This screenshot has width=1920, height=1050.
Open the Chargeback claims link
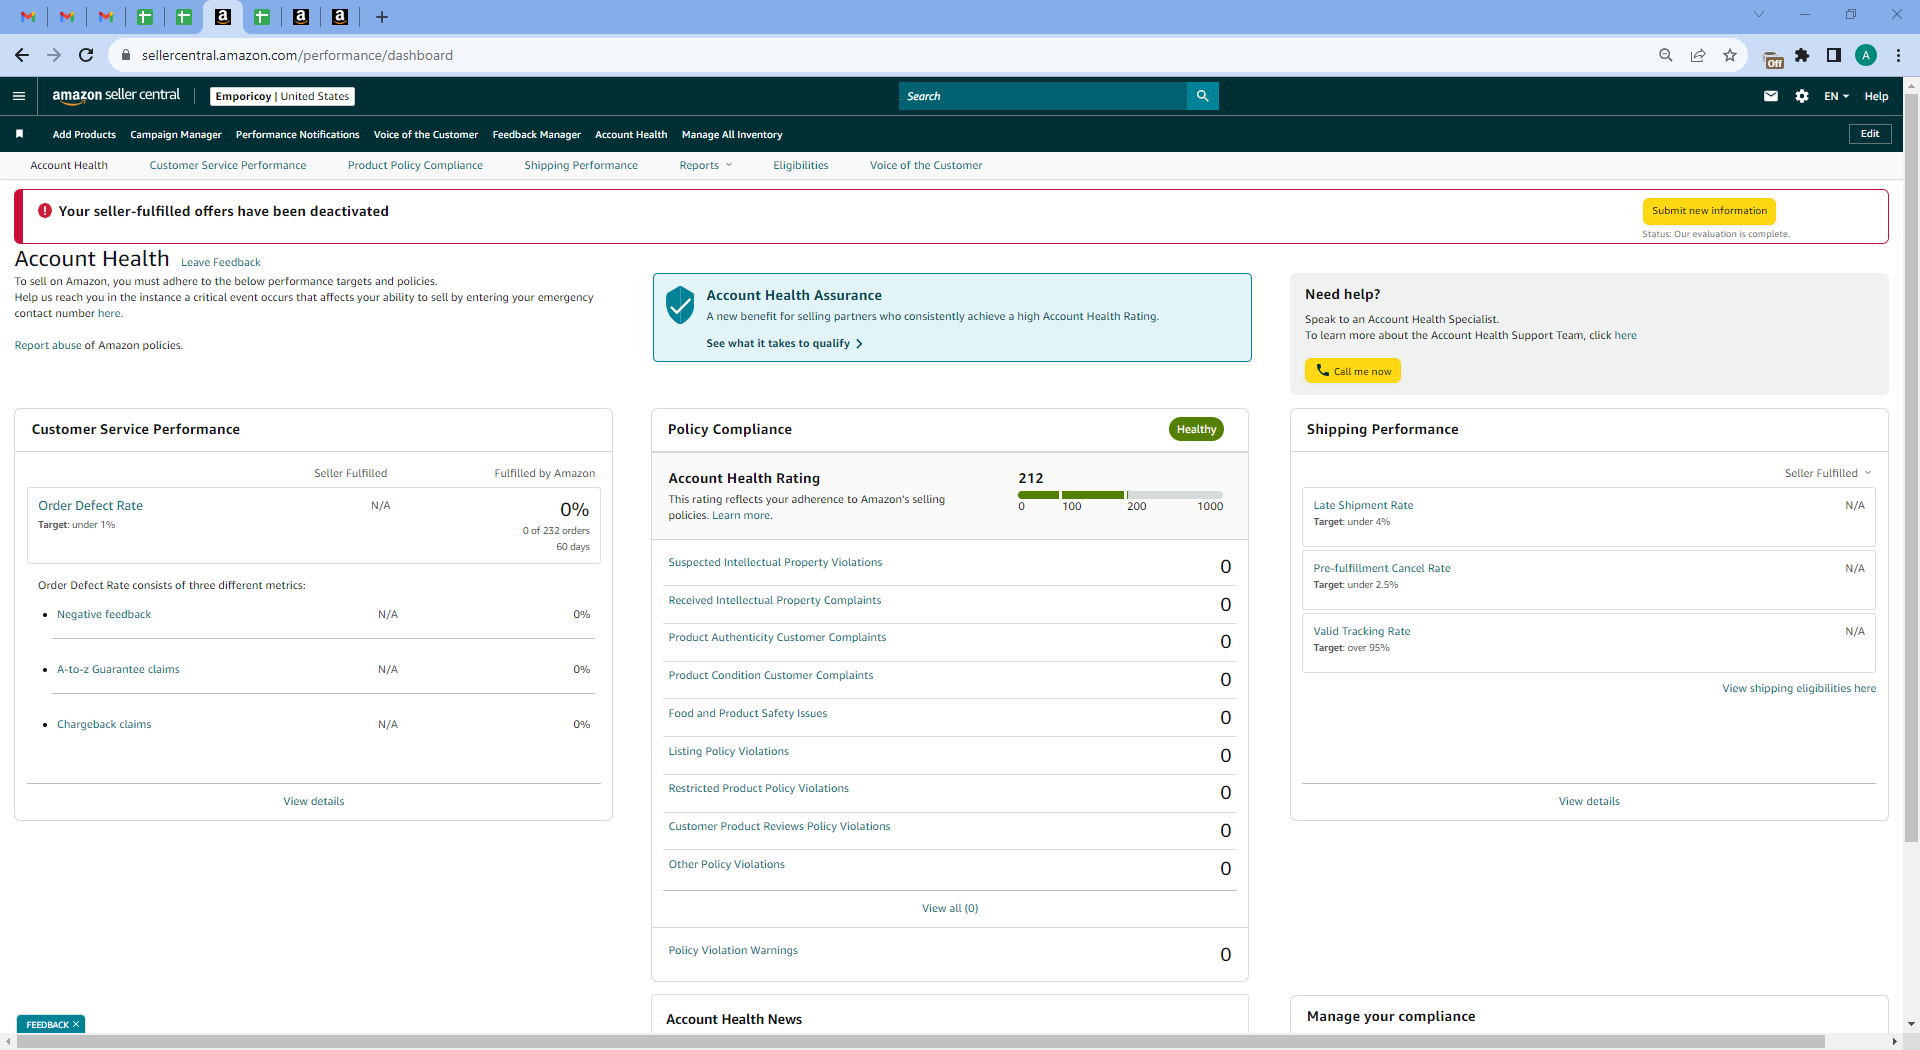pyautogui.click(x=104, y=724)
